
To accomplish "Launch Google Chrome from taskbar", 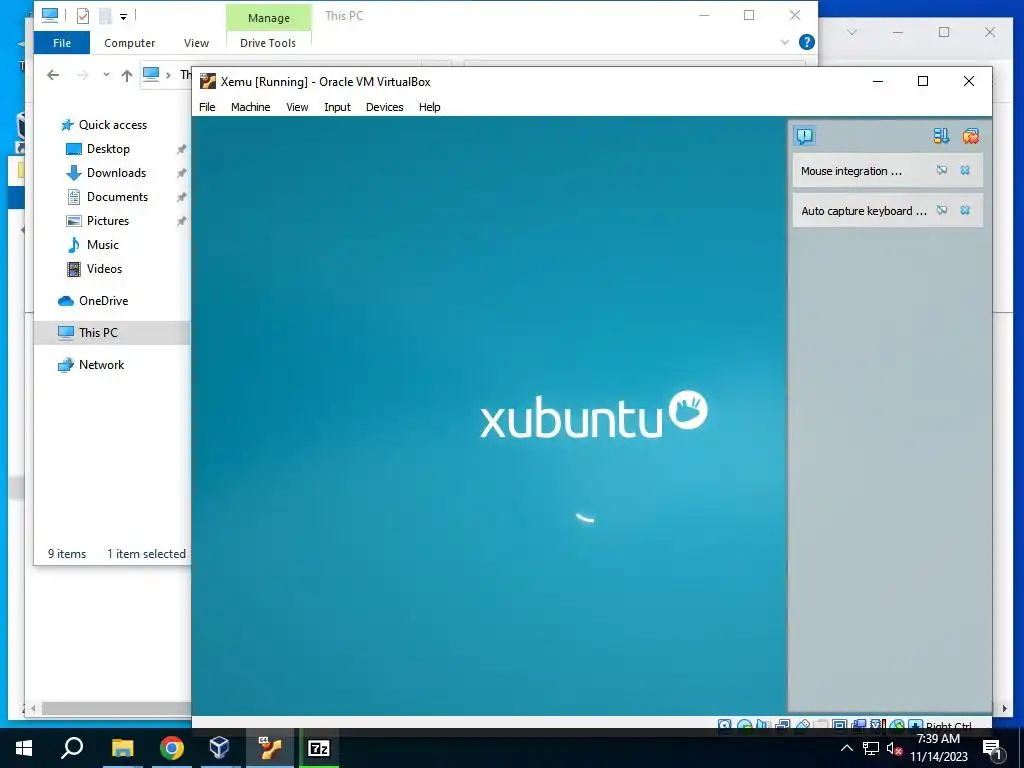I will 172,748.
